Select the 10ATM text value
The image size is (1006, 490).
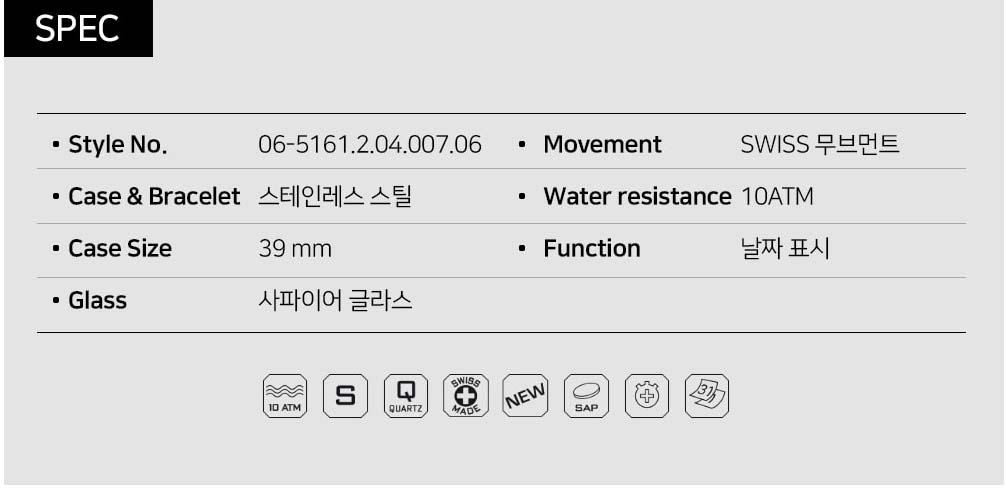(777, 196)
